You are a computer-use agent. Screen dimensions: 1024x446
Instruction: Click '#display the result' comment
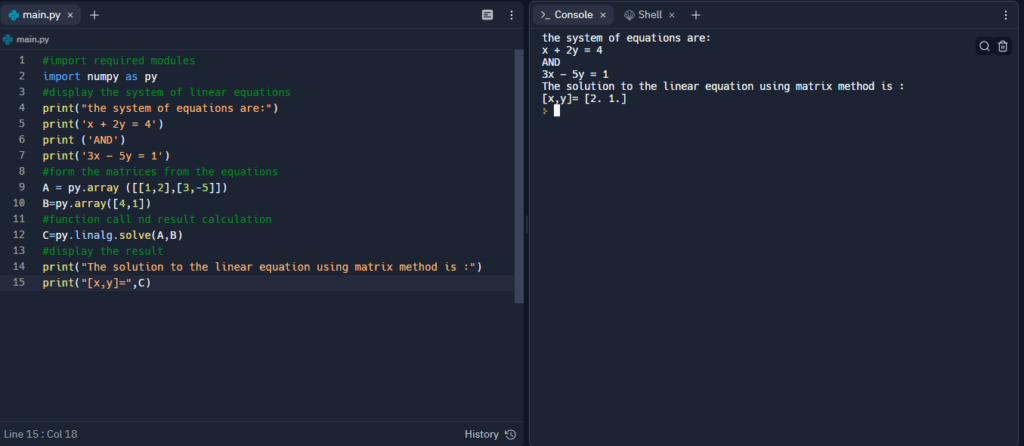pyautogui.click(x=103, y=251)
